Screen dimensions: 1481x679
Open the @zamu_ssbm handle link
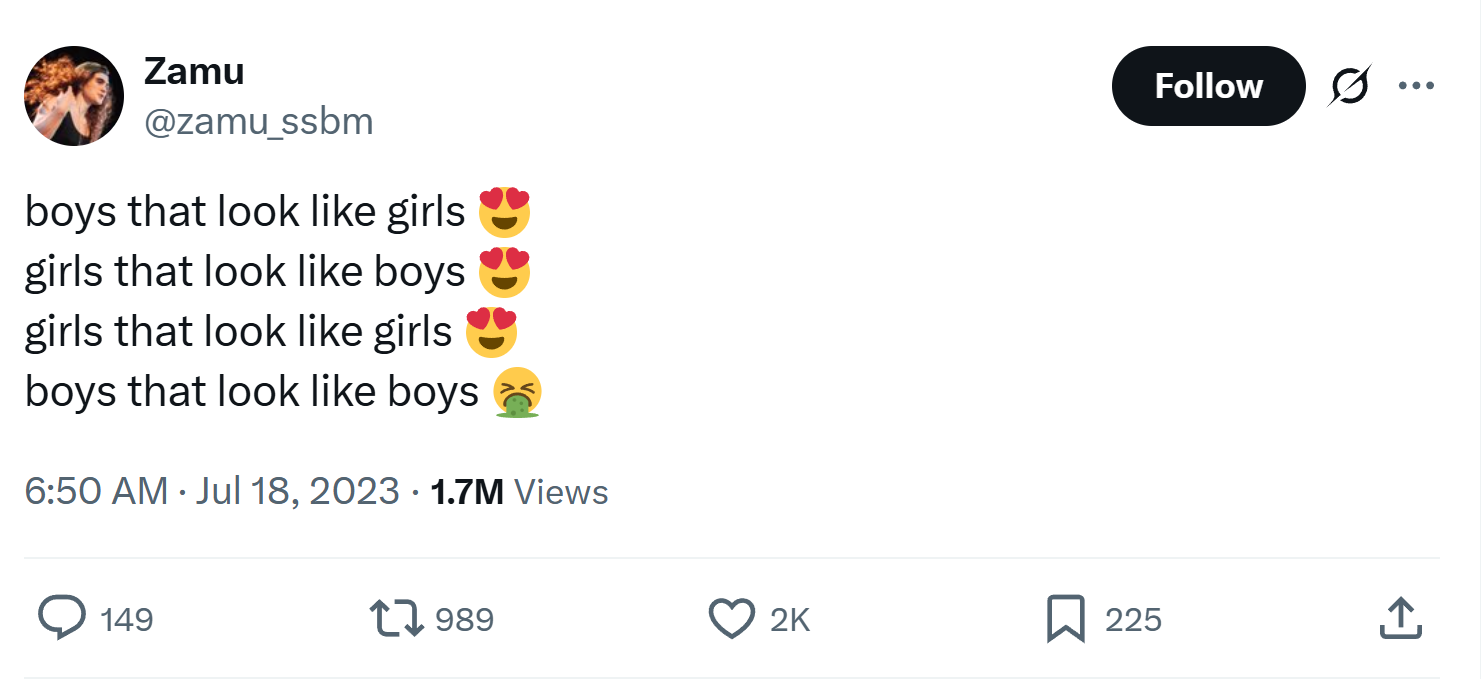pyautogui.click(x=259, y=122)
